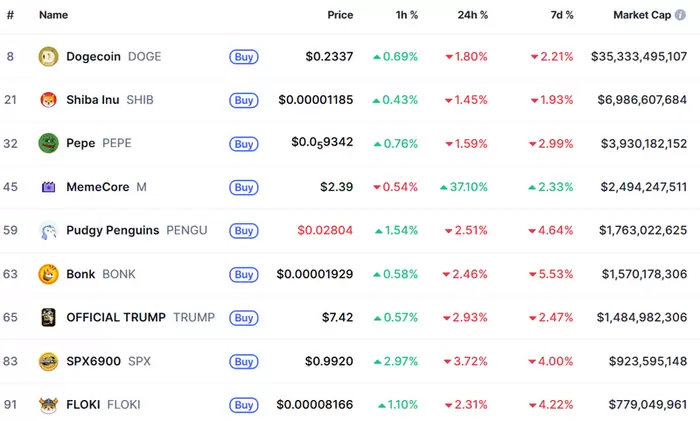Click the SPX6900 coin logo icon
The width and height of the screenshot is (700, 421).
[x=48, y=361]
